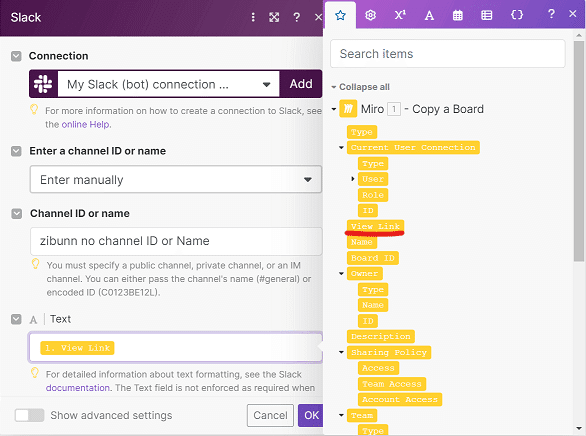Toggle the Text field checkbox

pyautogui.click(x=16, y=319)
